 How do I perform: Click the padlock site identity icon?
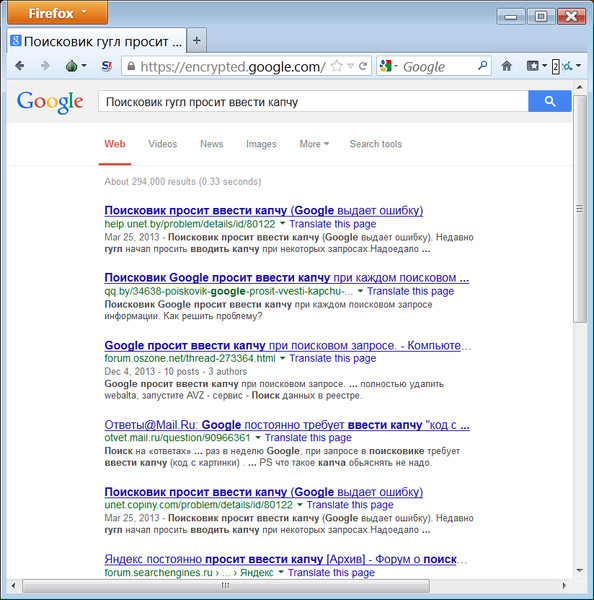pyautogui.click(x=131, y=66)
